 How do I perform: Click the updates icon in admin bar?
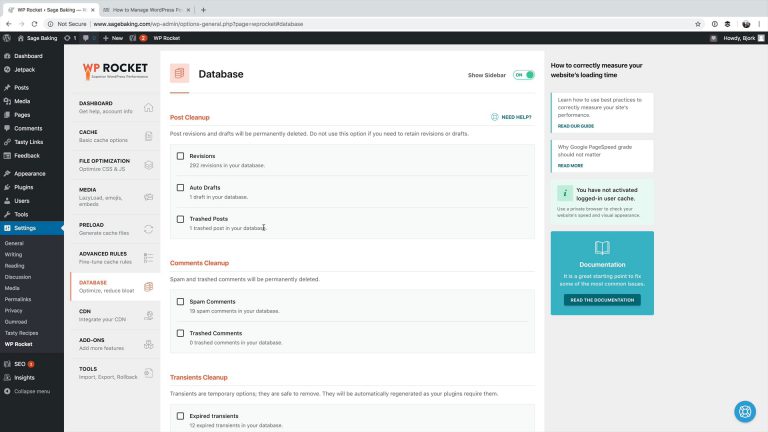click(x=68, y=38)
